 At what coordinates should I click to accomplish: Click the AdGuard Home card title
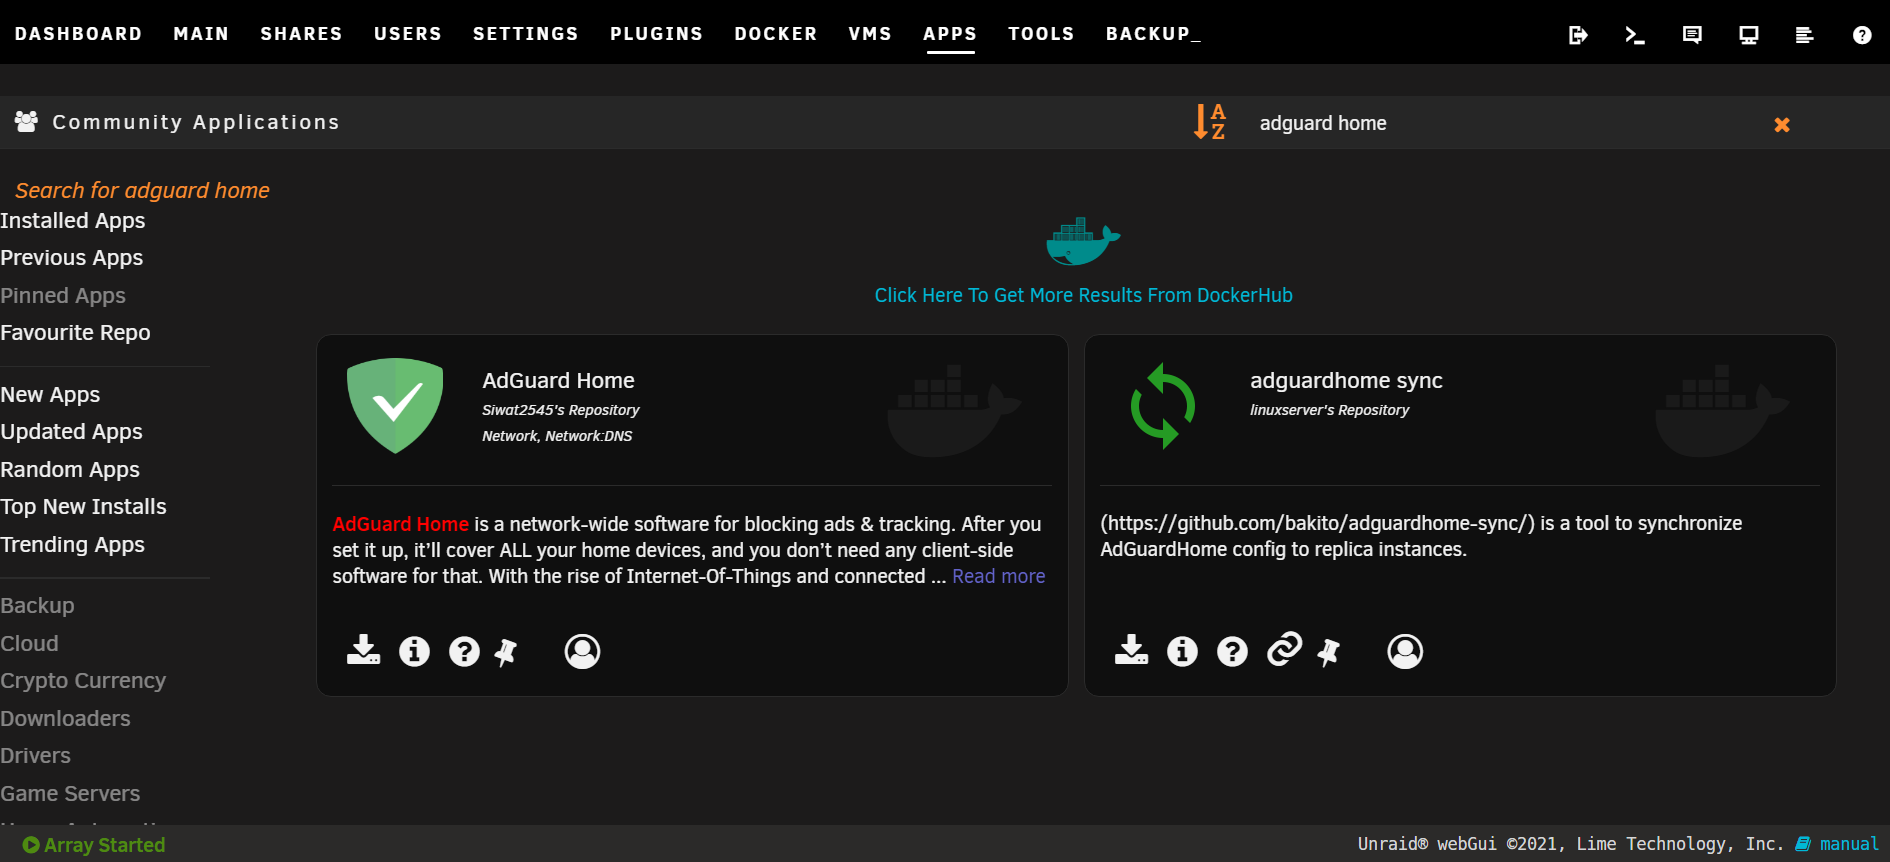[x=558, y=380]
